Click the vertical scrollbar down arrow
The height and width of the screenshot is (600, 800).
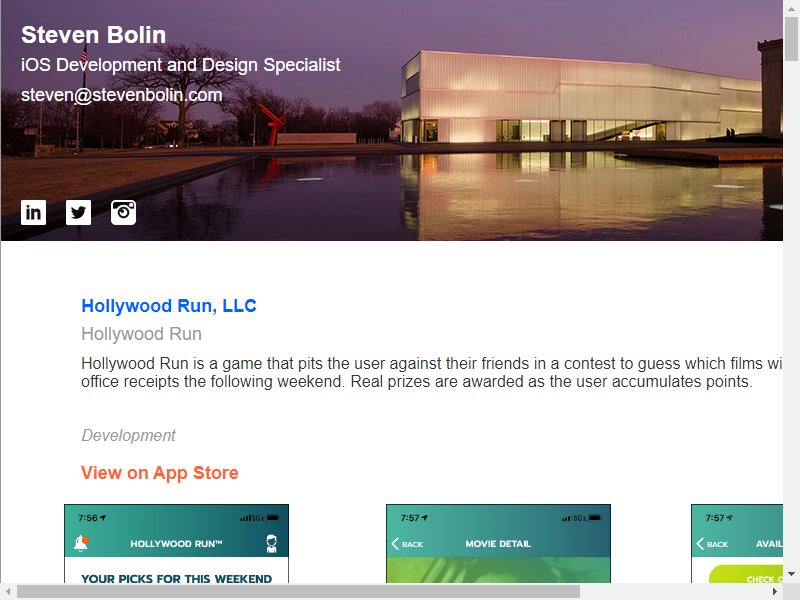(x=791, y=574)
